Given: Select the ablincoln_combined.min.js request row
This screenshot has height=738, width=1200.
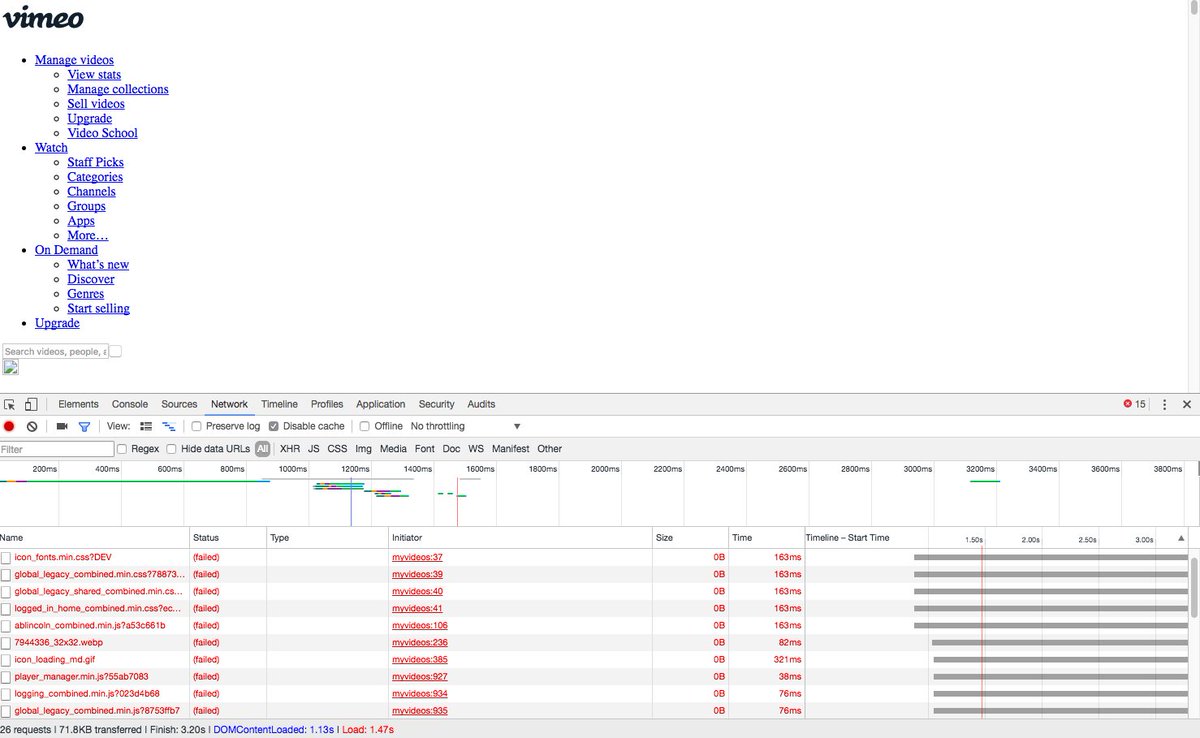Looking at the screenshot, I should pyautogui.click(x=595, y=625).
